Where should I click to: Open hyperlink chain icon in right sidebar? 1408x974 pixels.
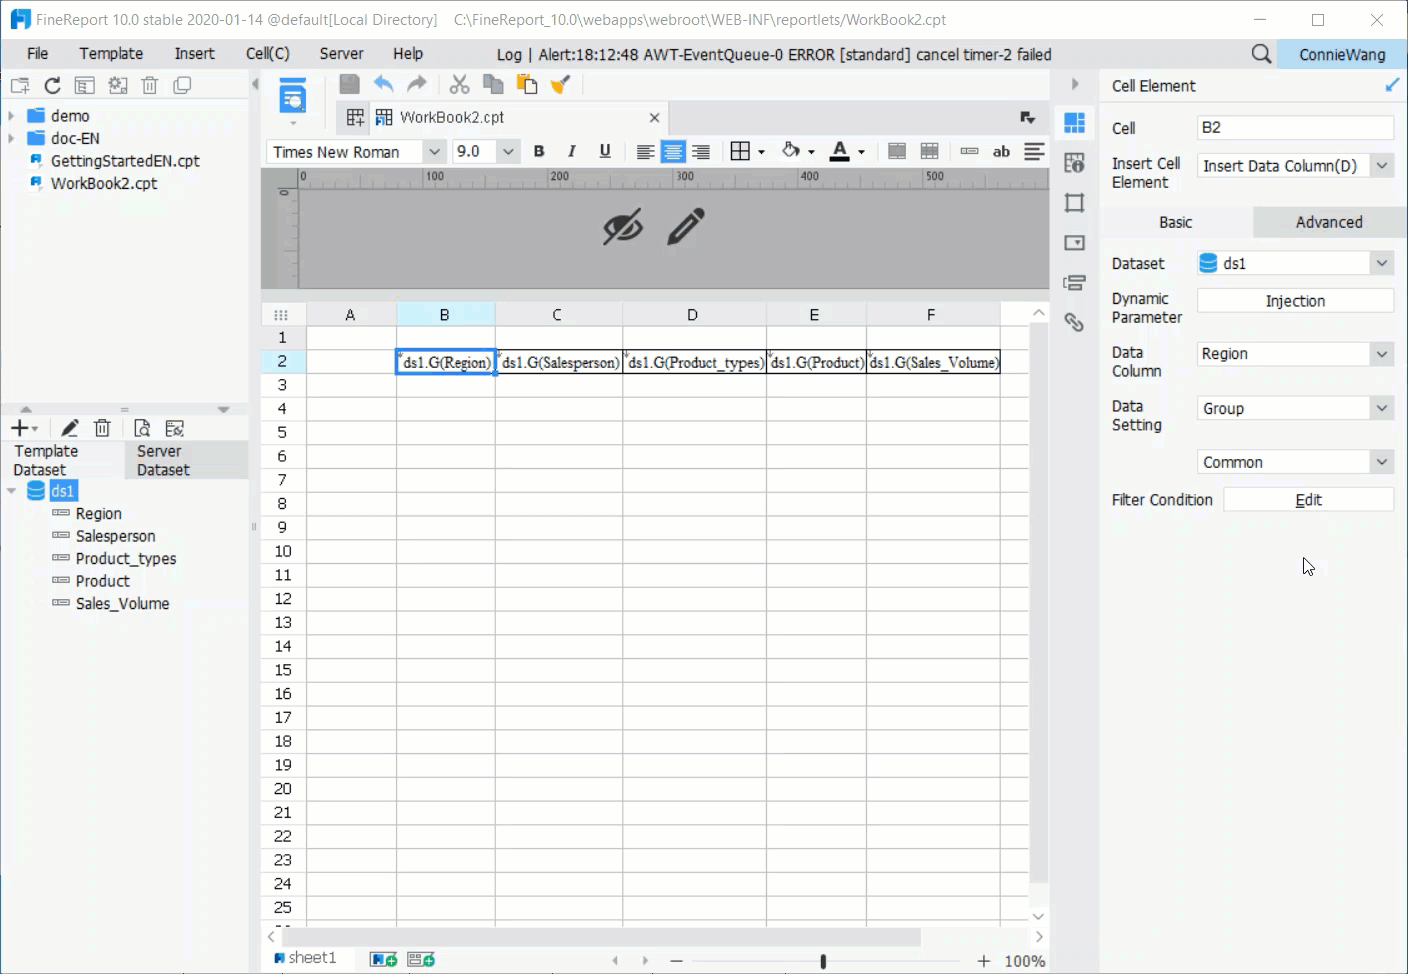point(1075,322)
